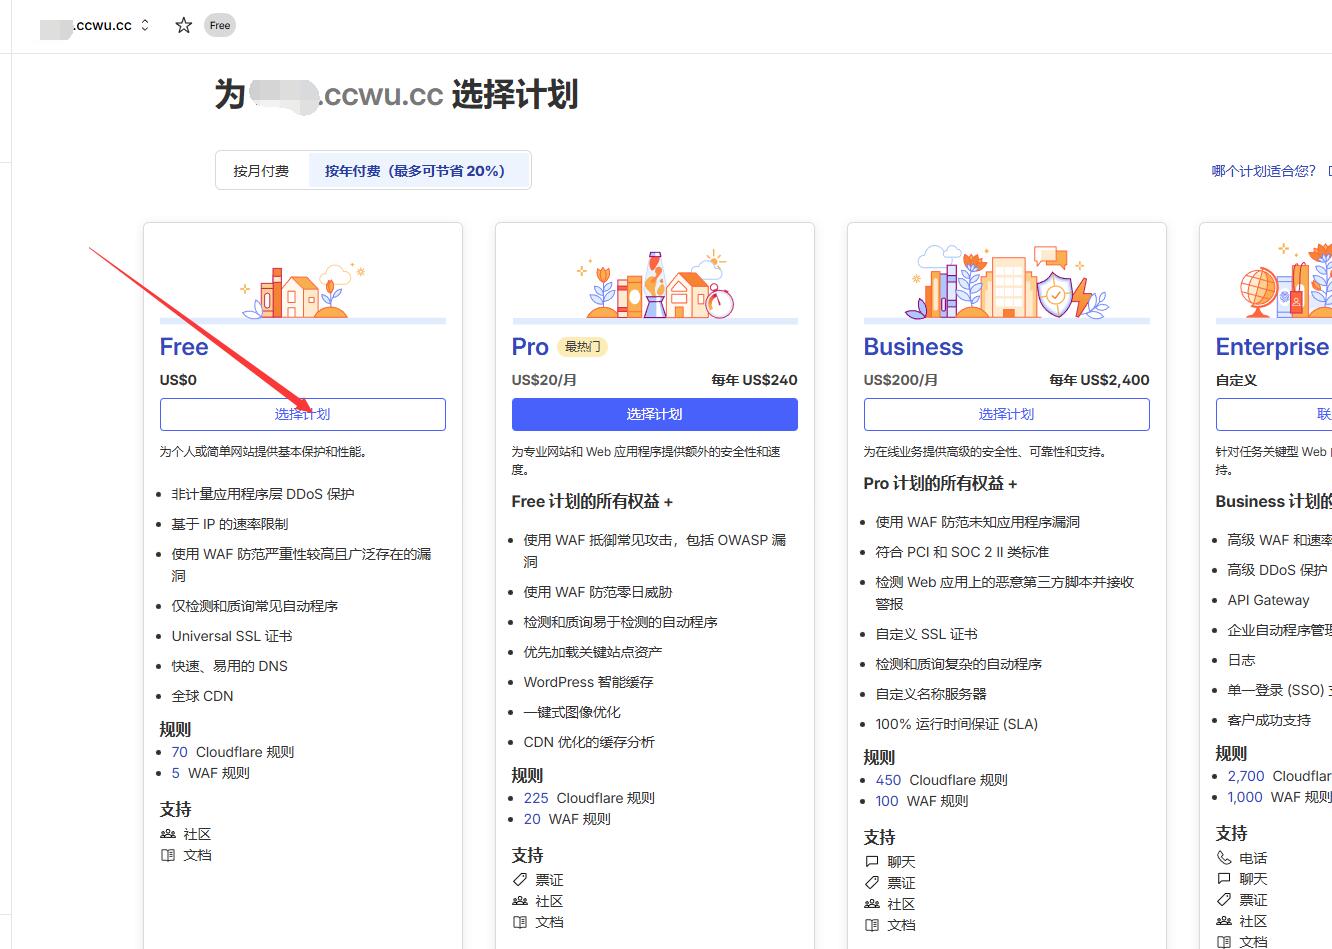Click the 符合 PCI 和 SOC 2 II 类标准 feature
Screen dimensions: 1332x949
point(962,552)
